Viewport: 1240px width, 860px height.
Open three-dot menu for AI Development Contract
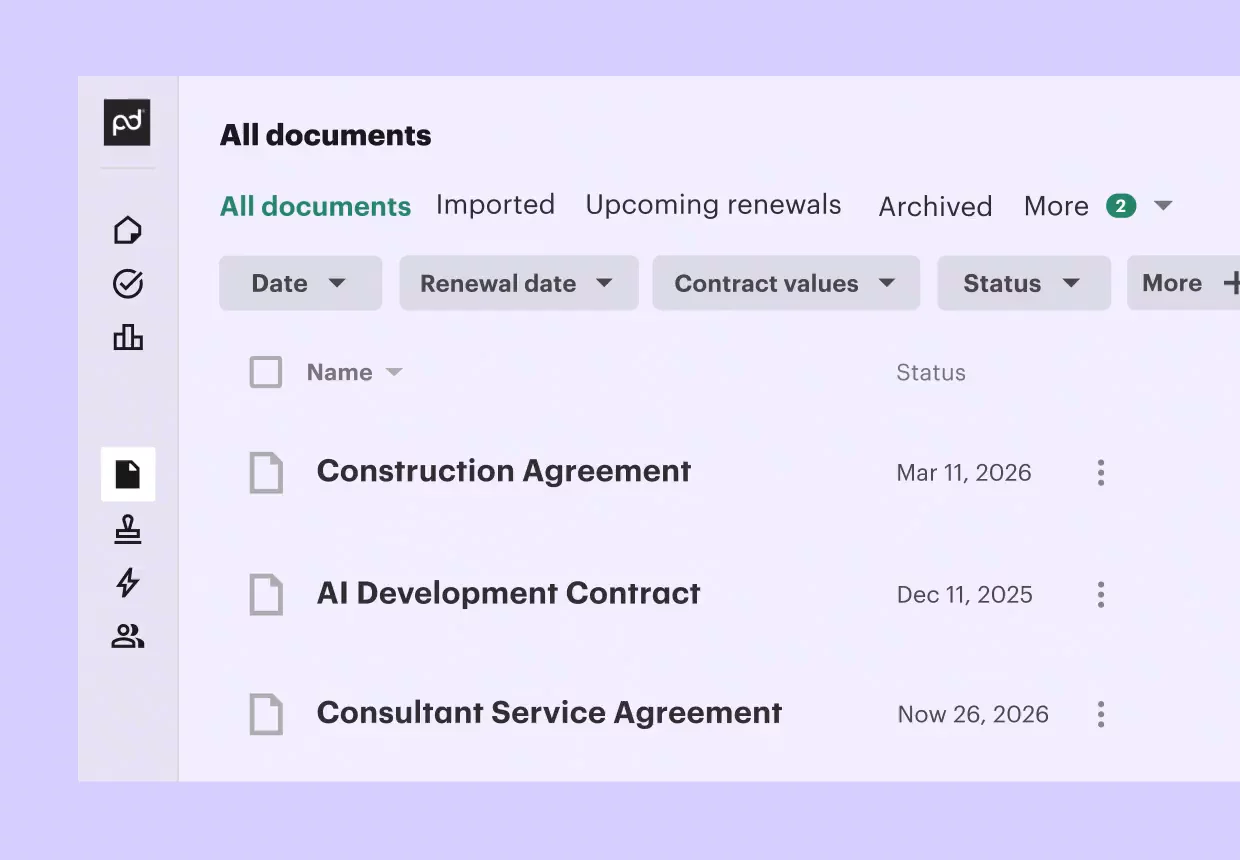point(1101,595)
